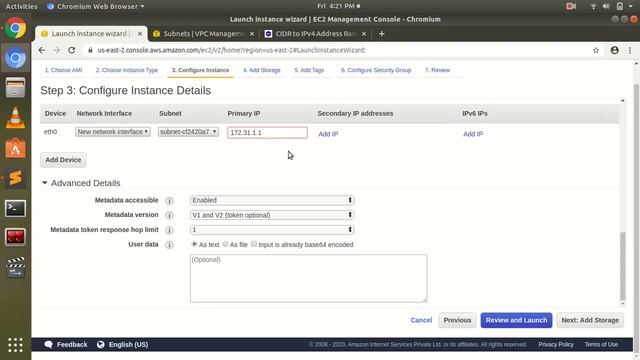
Task: Show info for User data
Action: click(169, 245)
